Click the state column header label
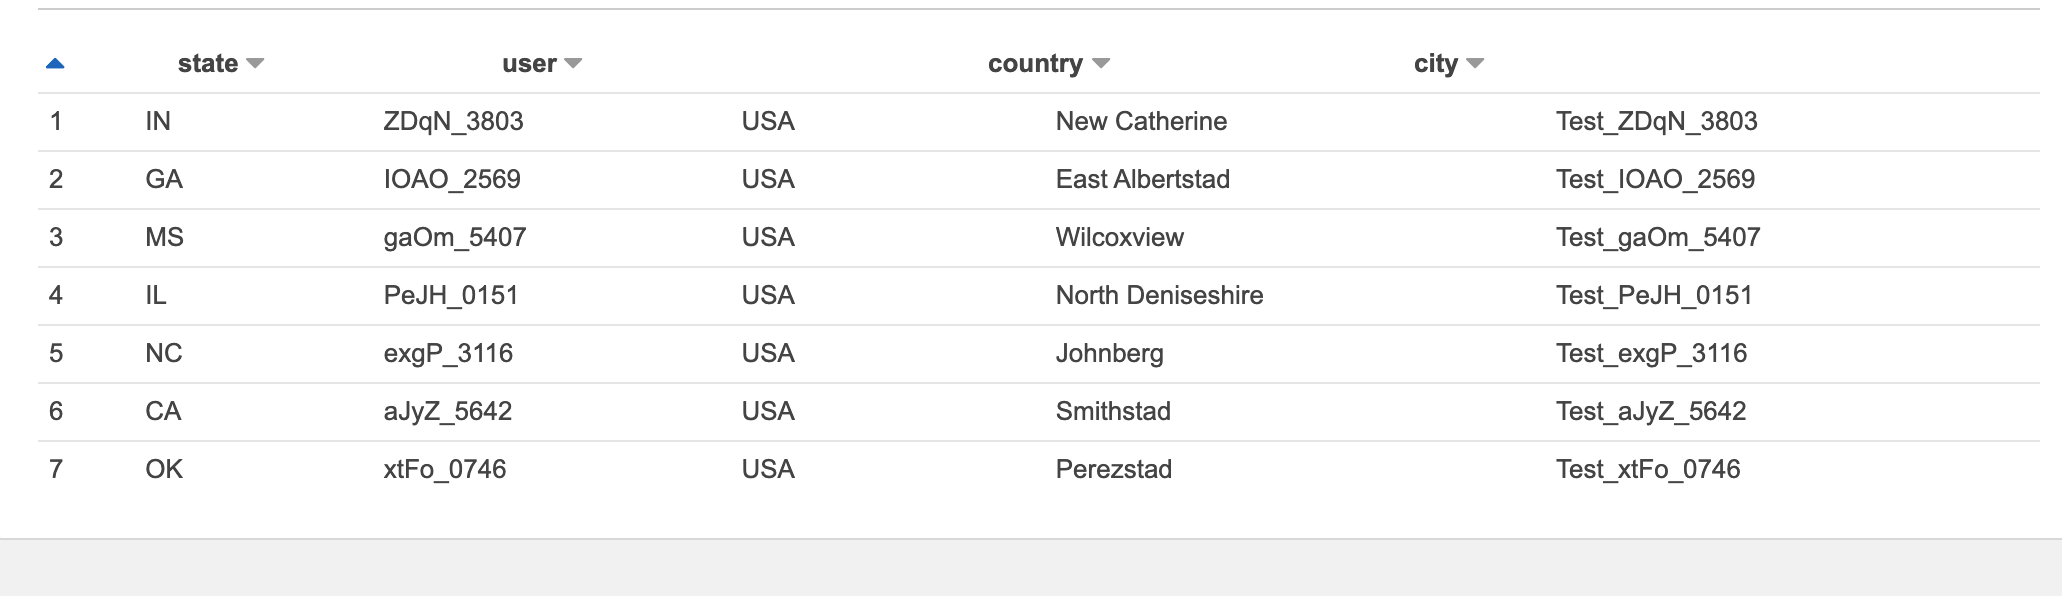The height and width of the screenshot is (596, 2062). pos(208,64)
